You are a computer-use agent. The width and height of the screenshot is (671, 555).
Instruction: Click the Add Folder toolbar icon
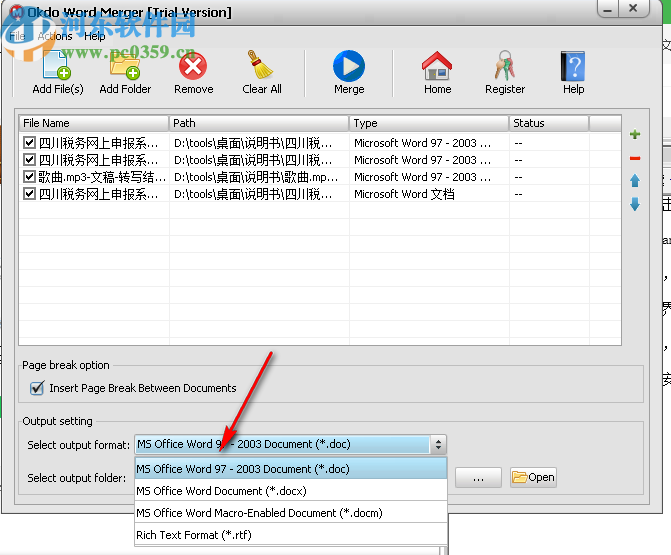click(125, 65)
